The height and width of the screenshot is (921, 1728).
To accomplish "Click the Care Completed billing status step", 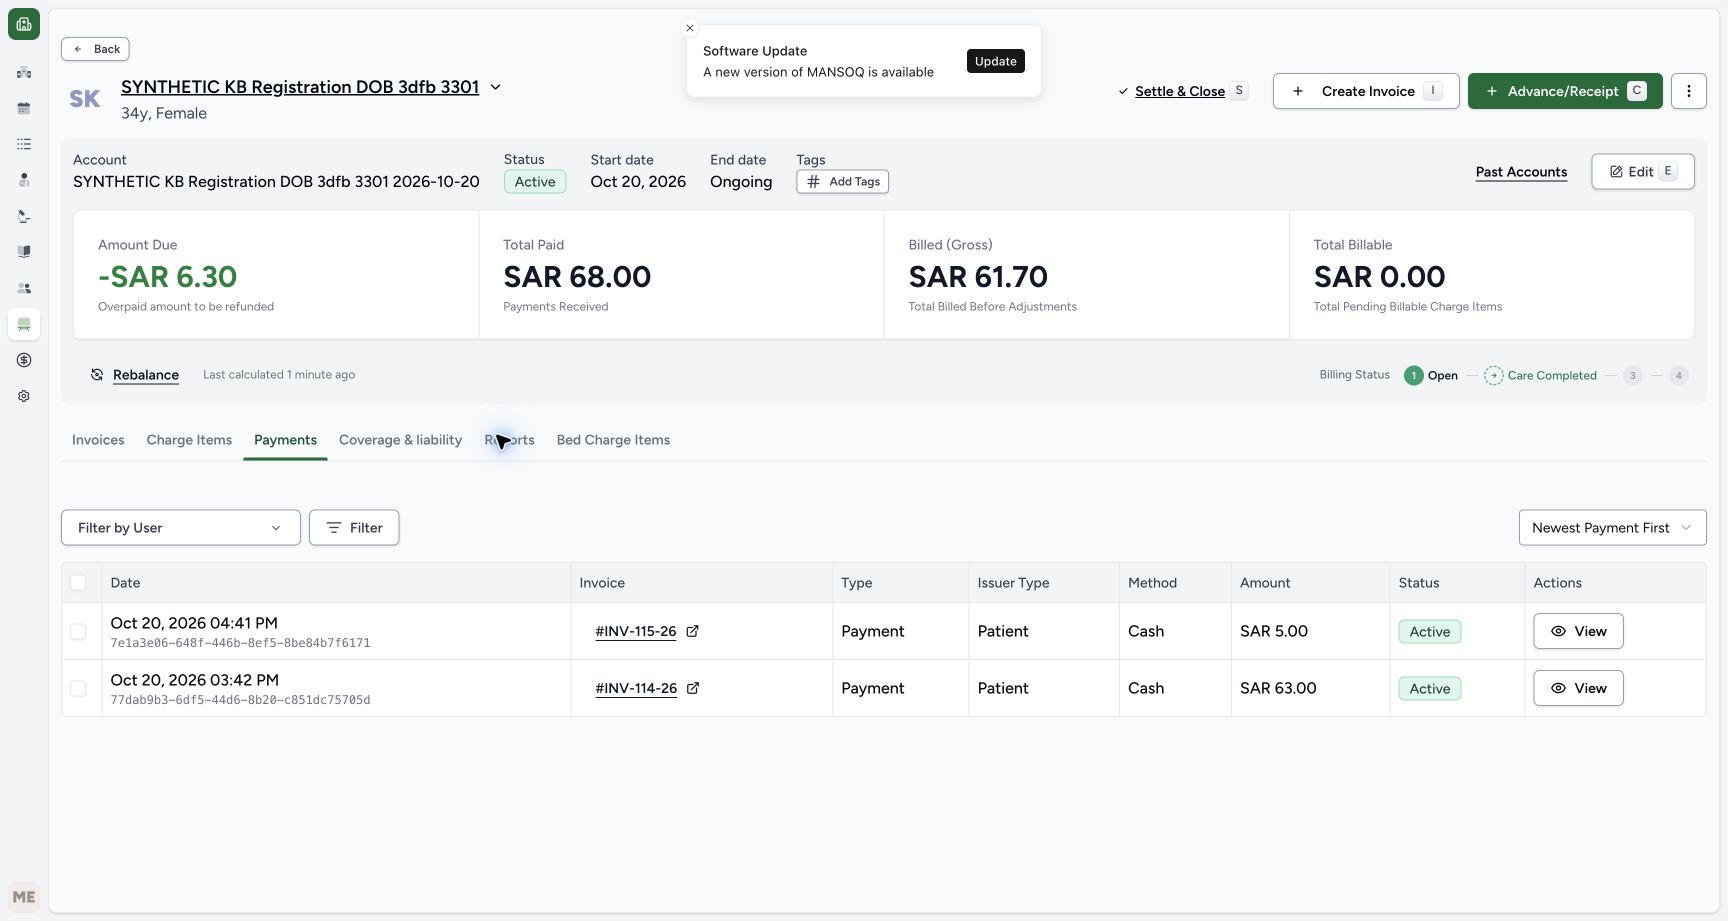I will (x=1540, y=376).
